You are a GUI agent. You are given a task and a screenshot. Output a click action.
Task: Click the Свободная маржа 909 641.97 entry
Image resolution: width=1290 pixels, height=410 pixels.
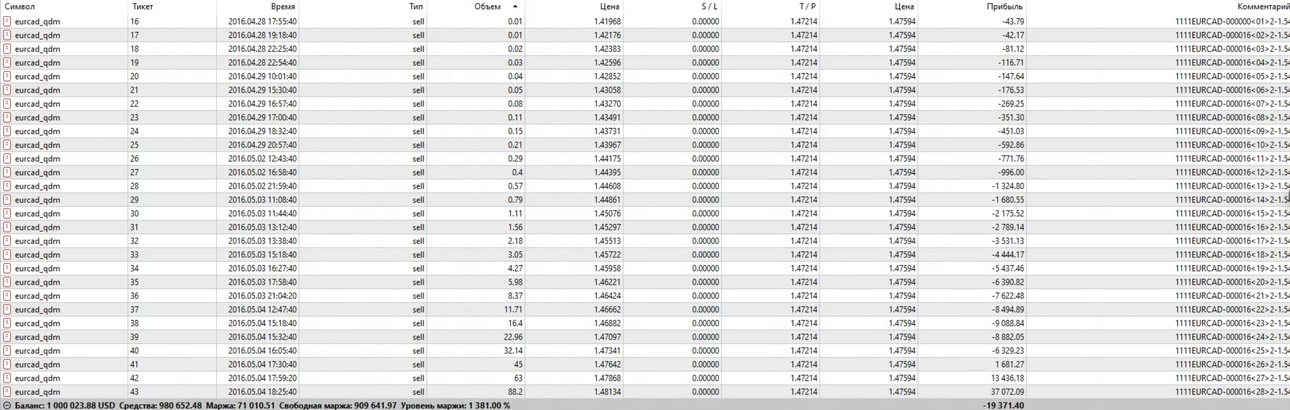339,405
